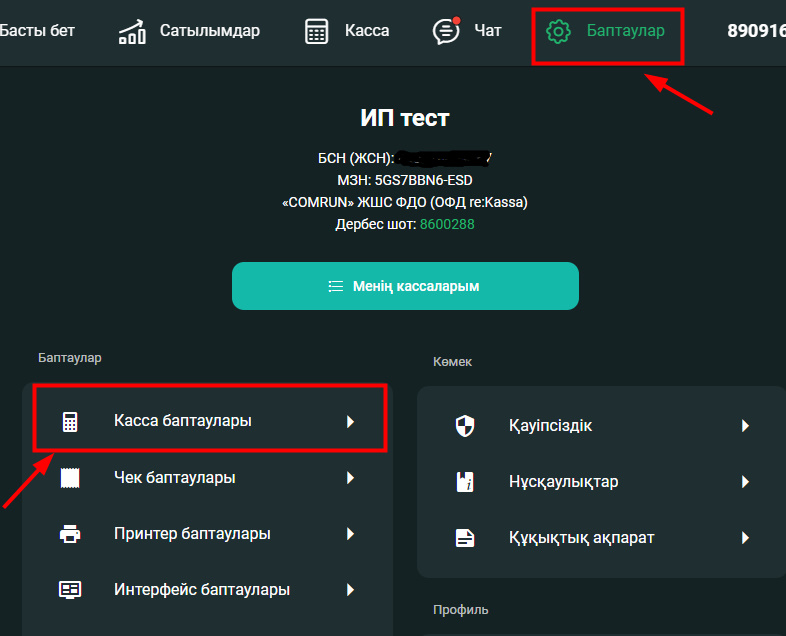The height and width of the screenshot is (636, 786).
Task: Open the sales chart icon (Сатылымдар)
Action: click(132, 31)
